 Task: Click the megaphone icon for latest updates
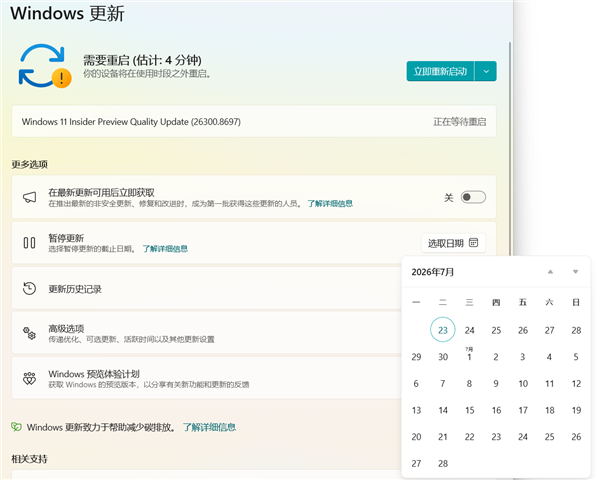tap(29, 197)
